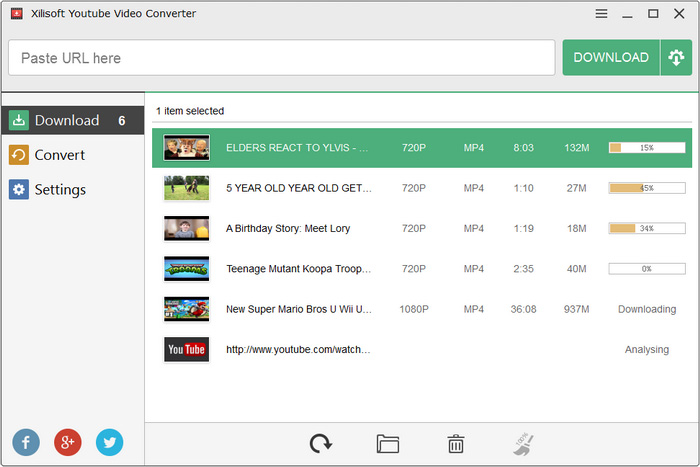Select the New Super Mario Bros thumbnail
700x467 pixels.
[186, 309]
